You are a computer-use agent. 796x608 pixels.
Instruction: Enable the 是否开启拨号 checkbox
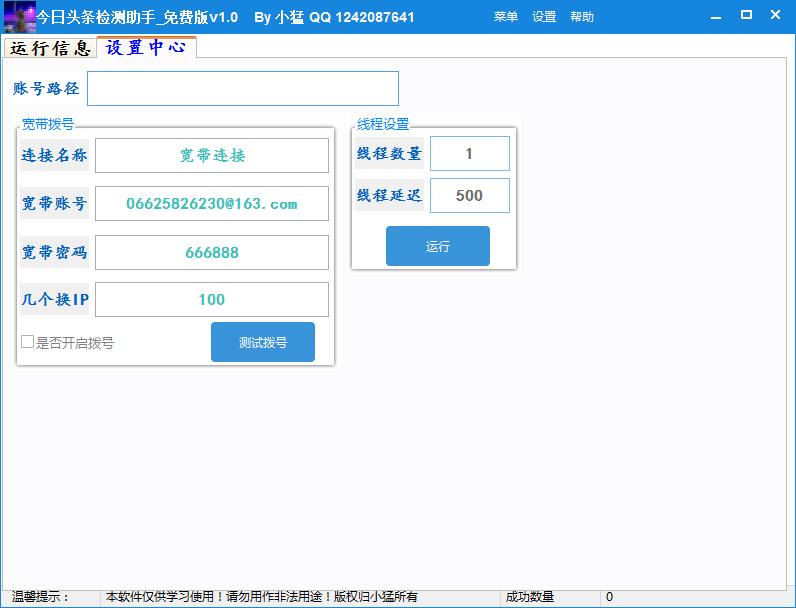[27, 342]
